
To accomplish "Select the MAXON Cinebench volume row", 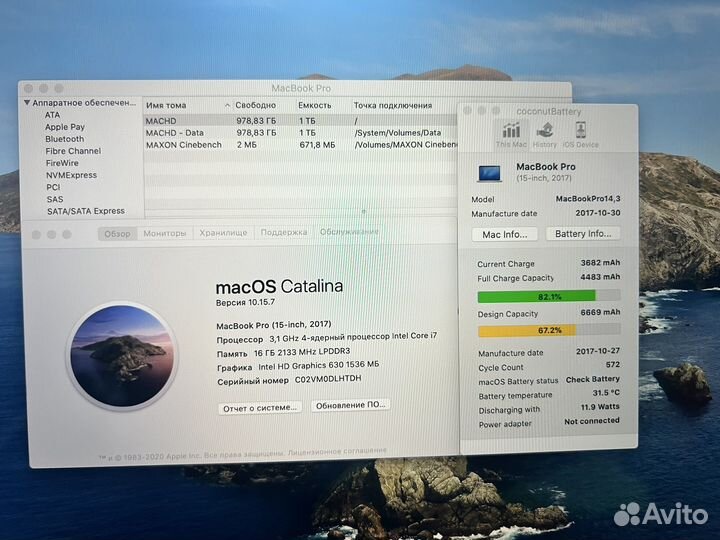I will (x=301, y=145).
